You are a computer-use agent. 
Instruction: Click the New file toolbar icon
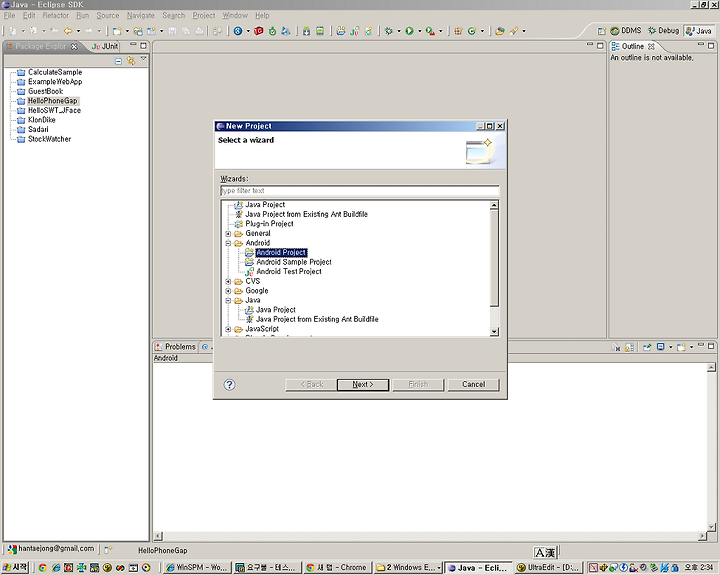pos(117,31)
